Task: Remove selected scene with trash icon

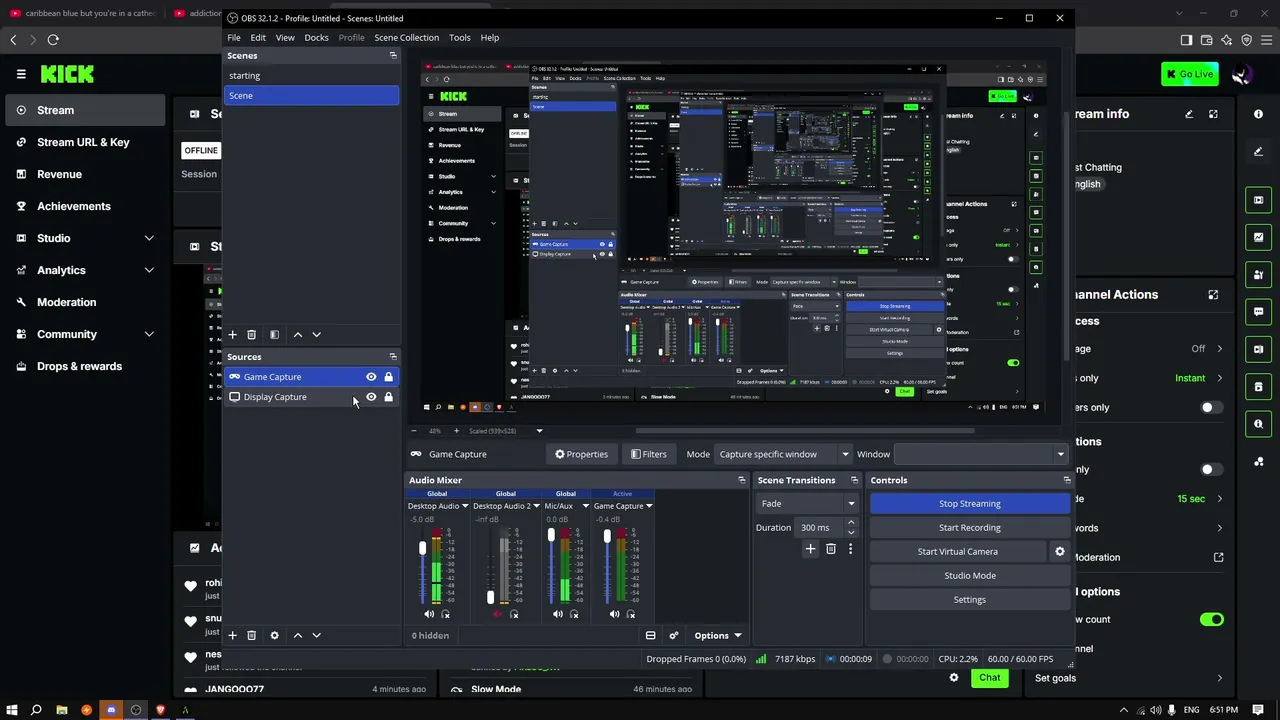Action: 251,334
